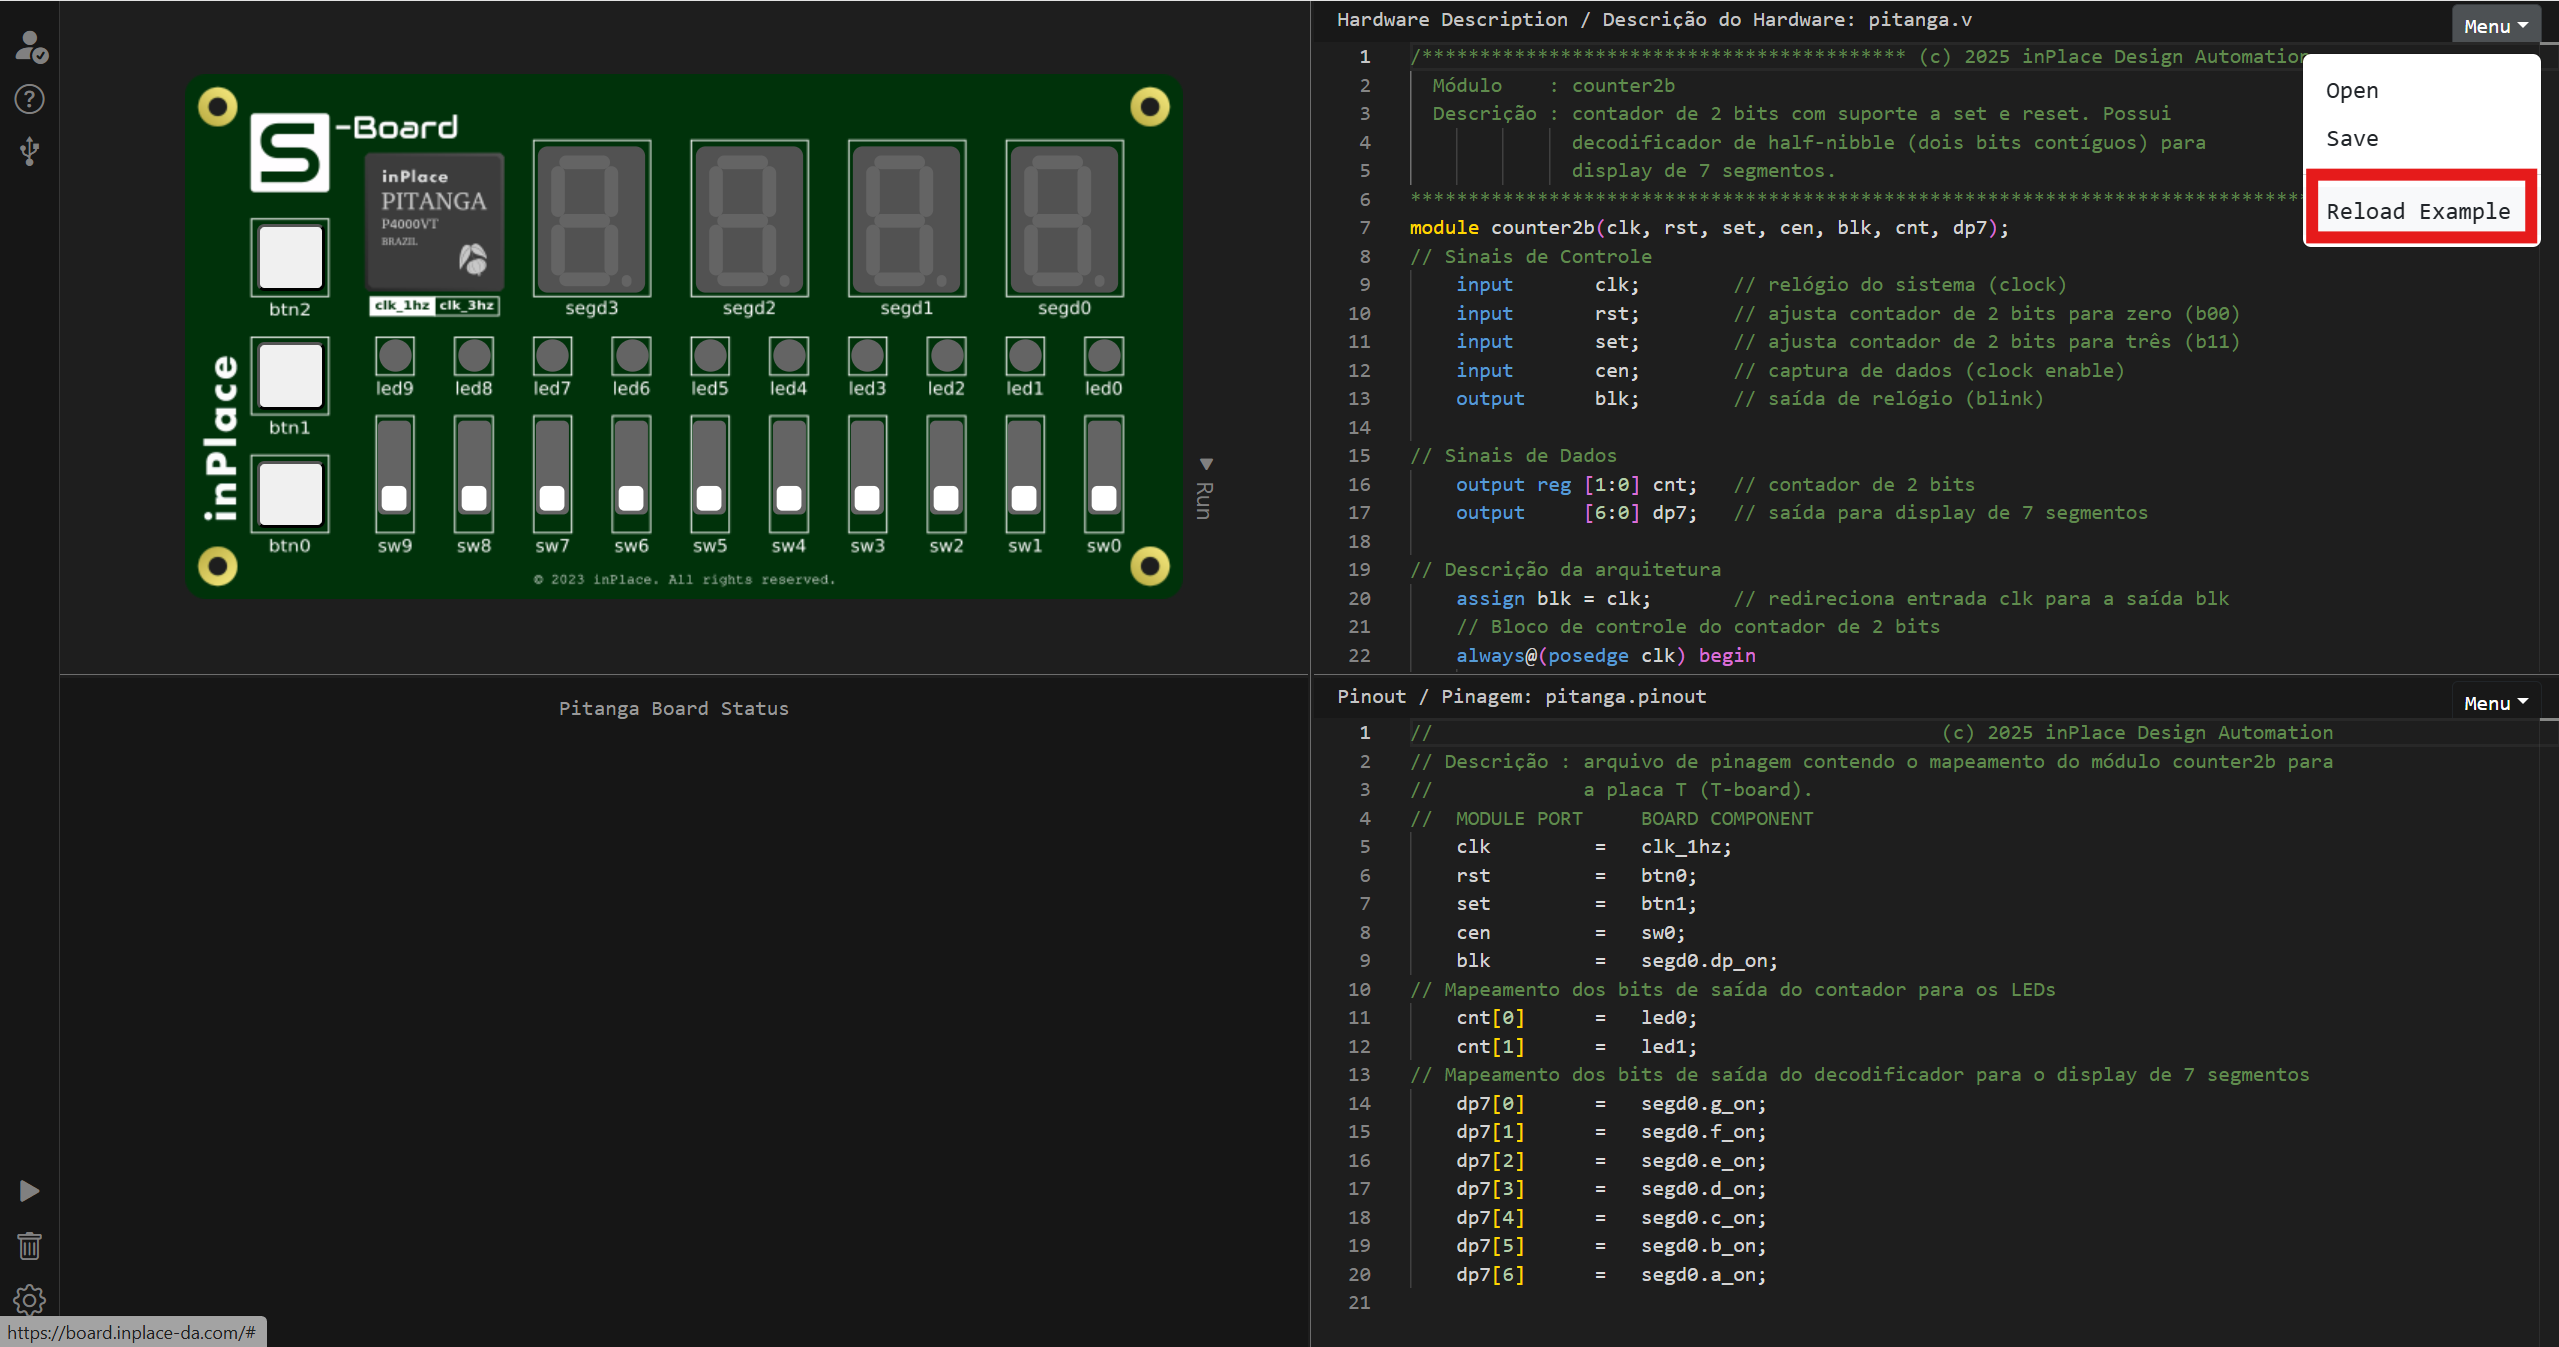Click the led5 indicator on the board
Image resolution: width=2559 pixels, height=1347 pixels.
tap(710, 355)
